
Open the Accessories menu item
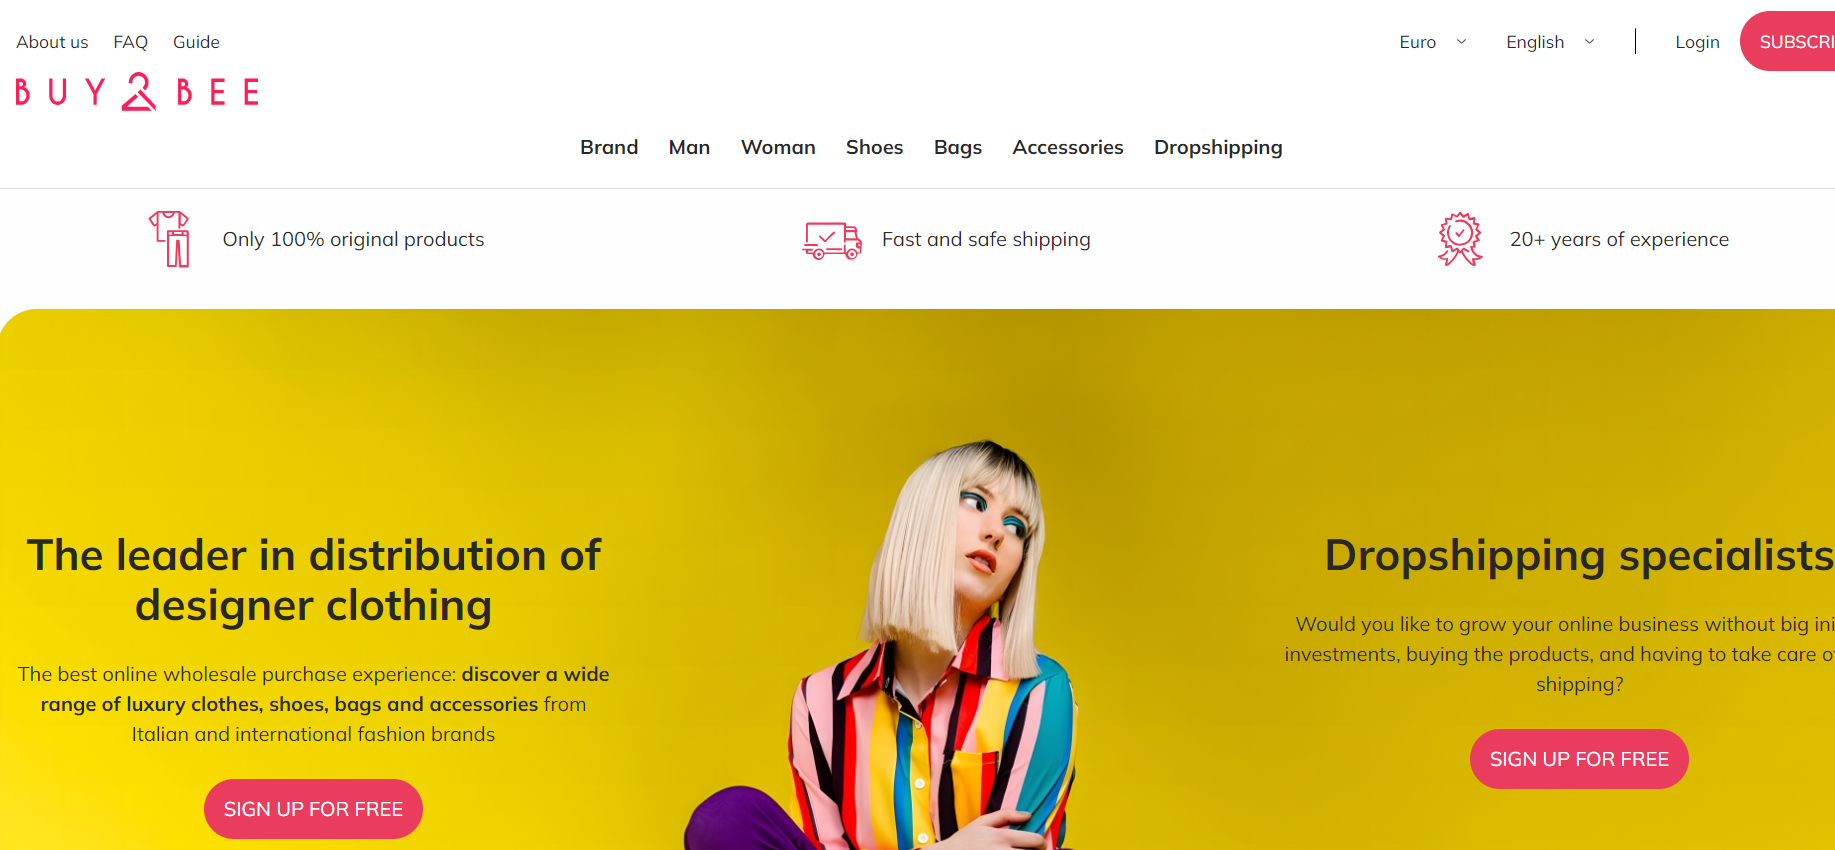coord(1068,147)
